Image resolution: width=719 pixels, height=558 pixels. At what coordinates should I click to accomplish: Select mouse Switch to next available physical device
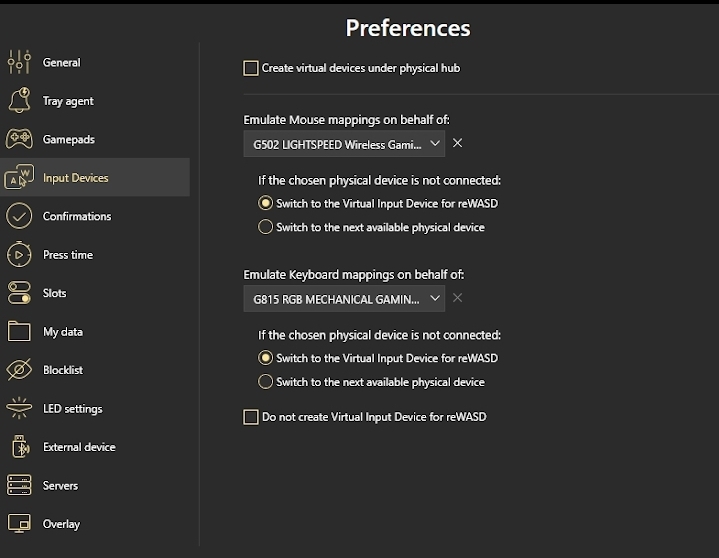pyautogui.click(x=265, y=227)
